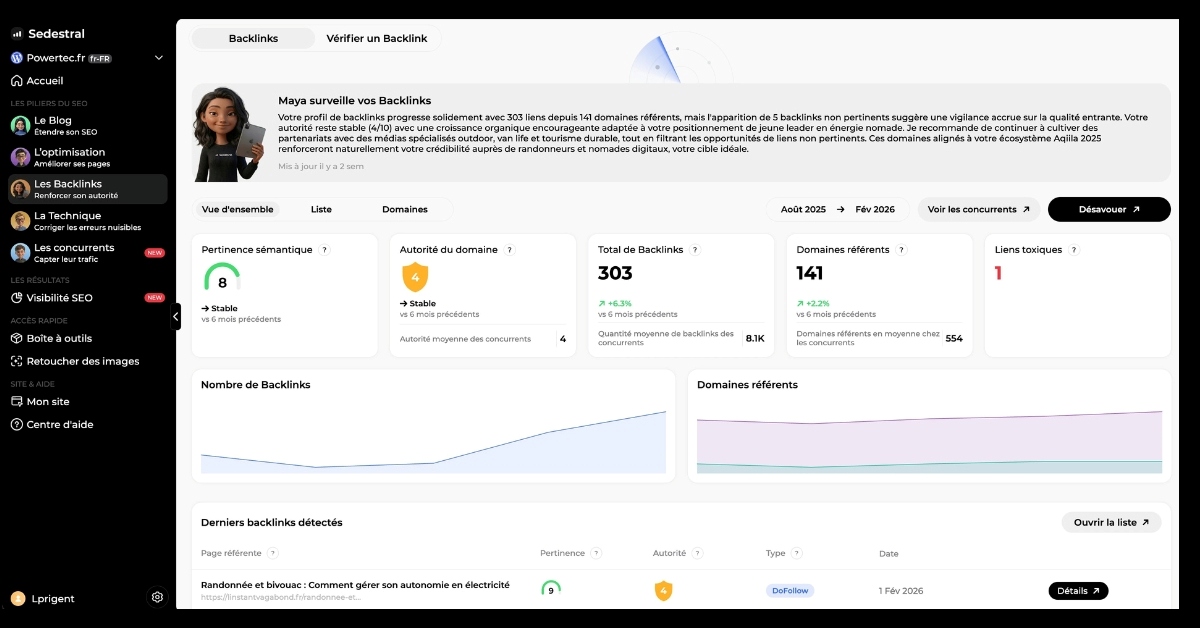The height and width of the screenshot is (628, 1200).
Task: Open Voir les concurrents
Action: (977, 209)
